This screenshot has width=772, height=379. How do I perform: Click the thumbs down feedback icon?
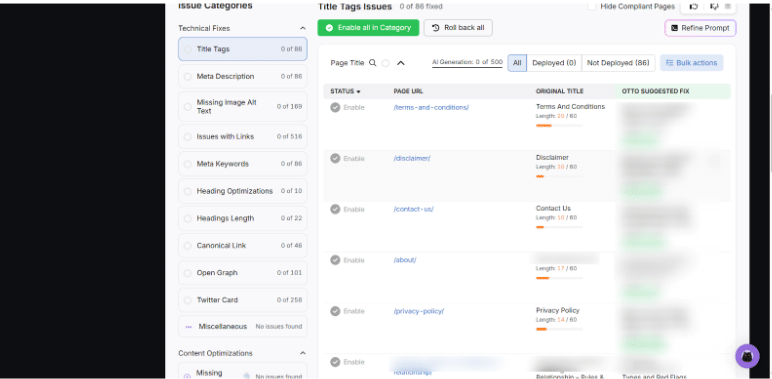tap(714, 6)
